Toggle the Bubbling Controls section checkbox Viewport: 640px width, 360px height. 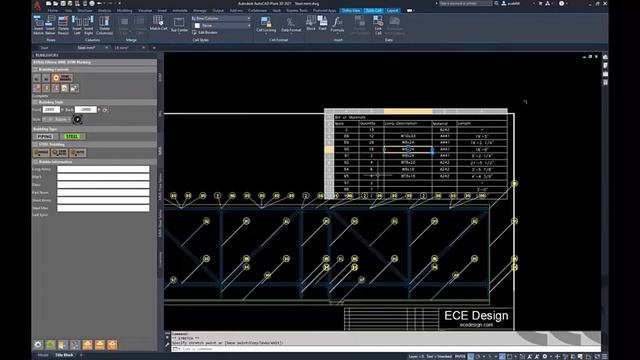[36, 70]
